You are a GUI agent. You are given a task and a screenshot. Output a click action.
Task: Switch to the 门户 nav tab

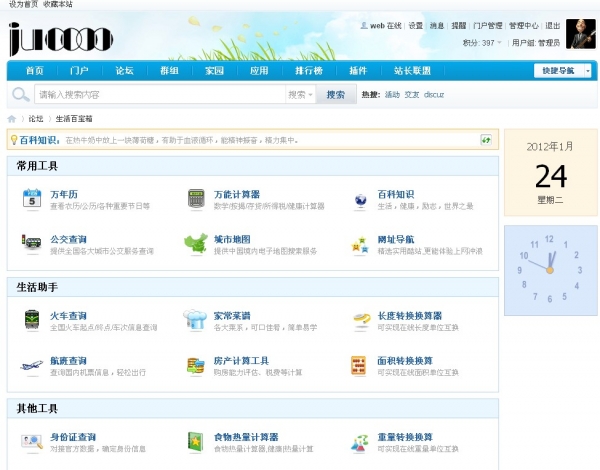click(x=79, y=70)
